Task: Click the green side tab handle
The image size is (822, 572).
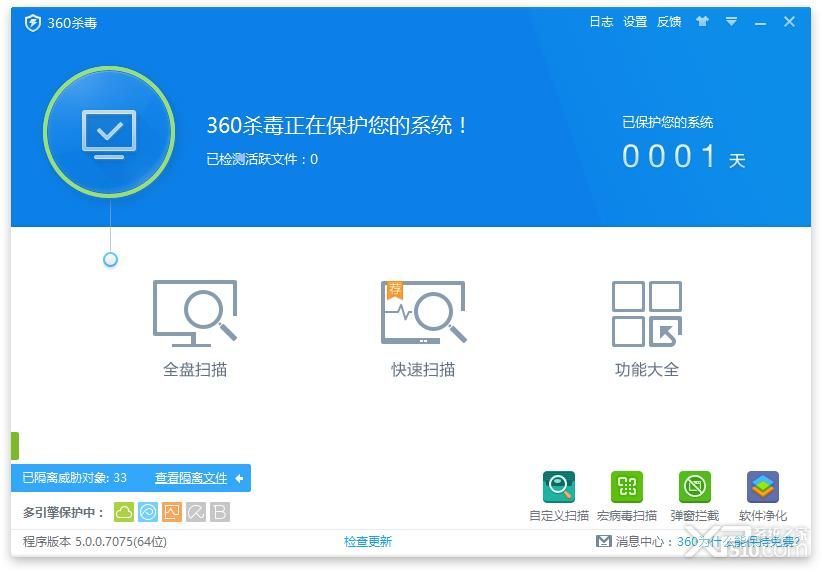Action: coord(15,446)
